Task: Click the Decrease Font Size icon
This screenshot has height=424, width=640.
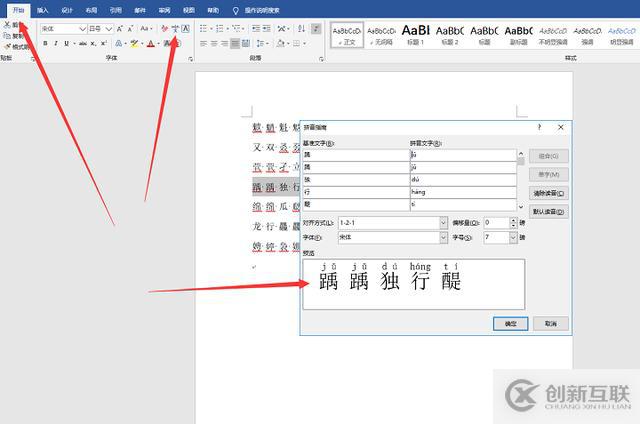Action: point(130,29)
